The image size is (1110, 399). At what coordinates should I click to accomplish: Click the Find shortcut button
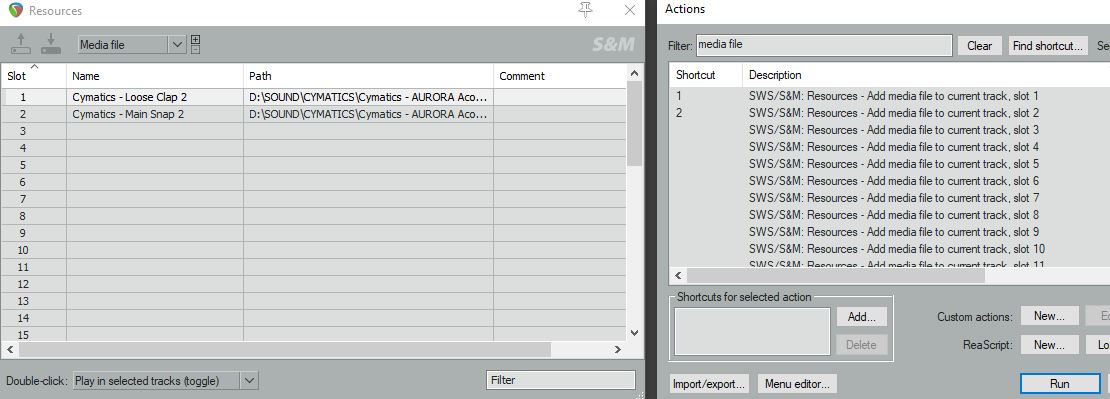[x=1048, y=46]
